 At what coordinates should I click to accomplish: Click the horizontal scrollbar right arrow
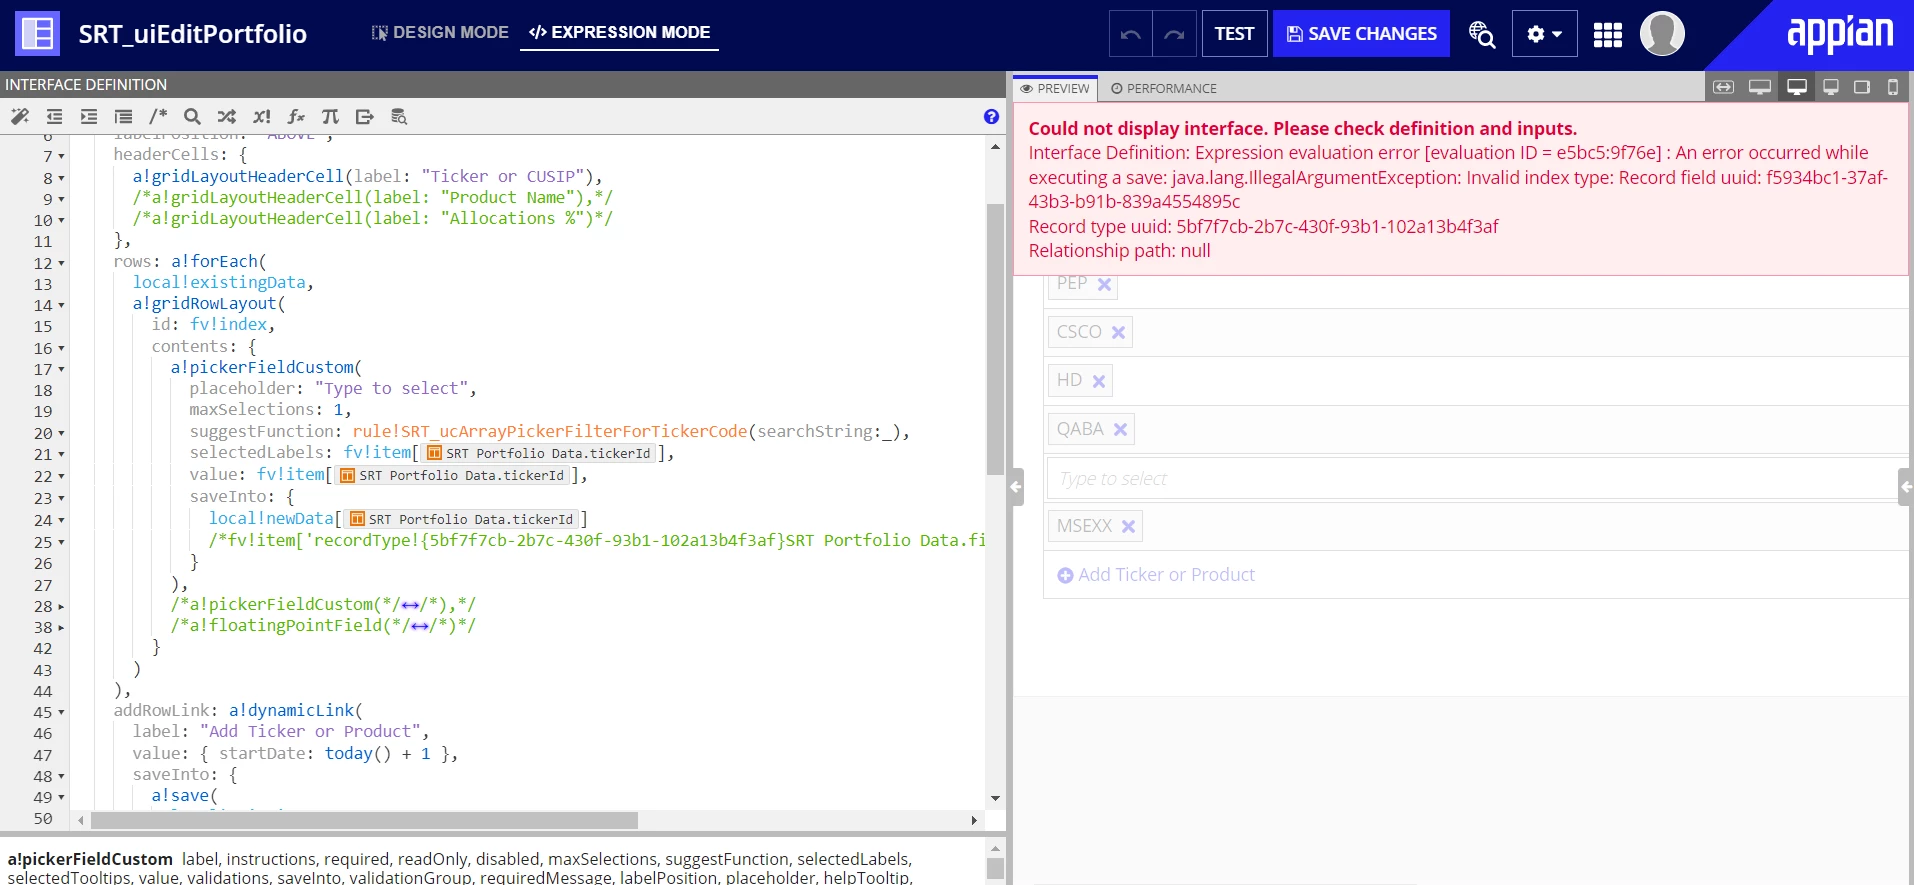pos(974,821)
